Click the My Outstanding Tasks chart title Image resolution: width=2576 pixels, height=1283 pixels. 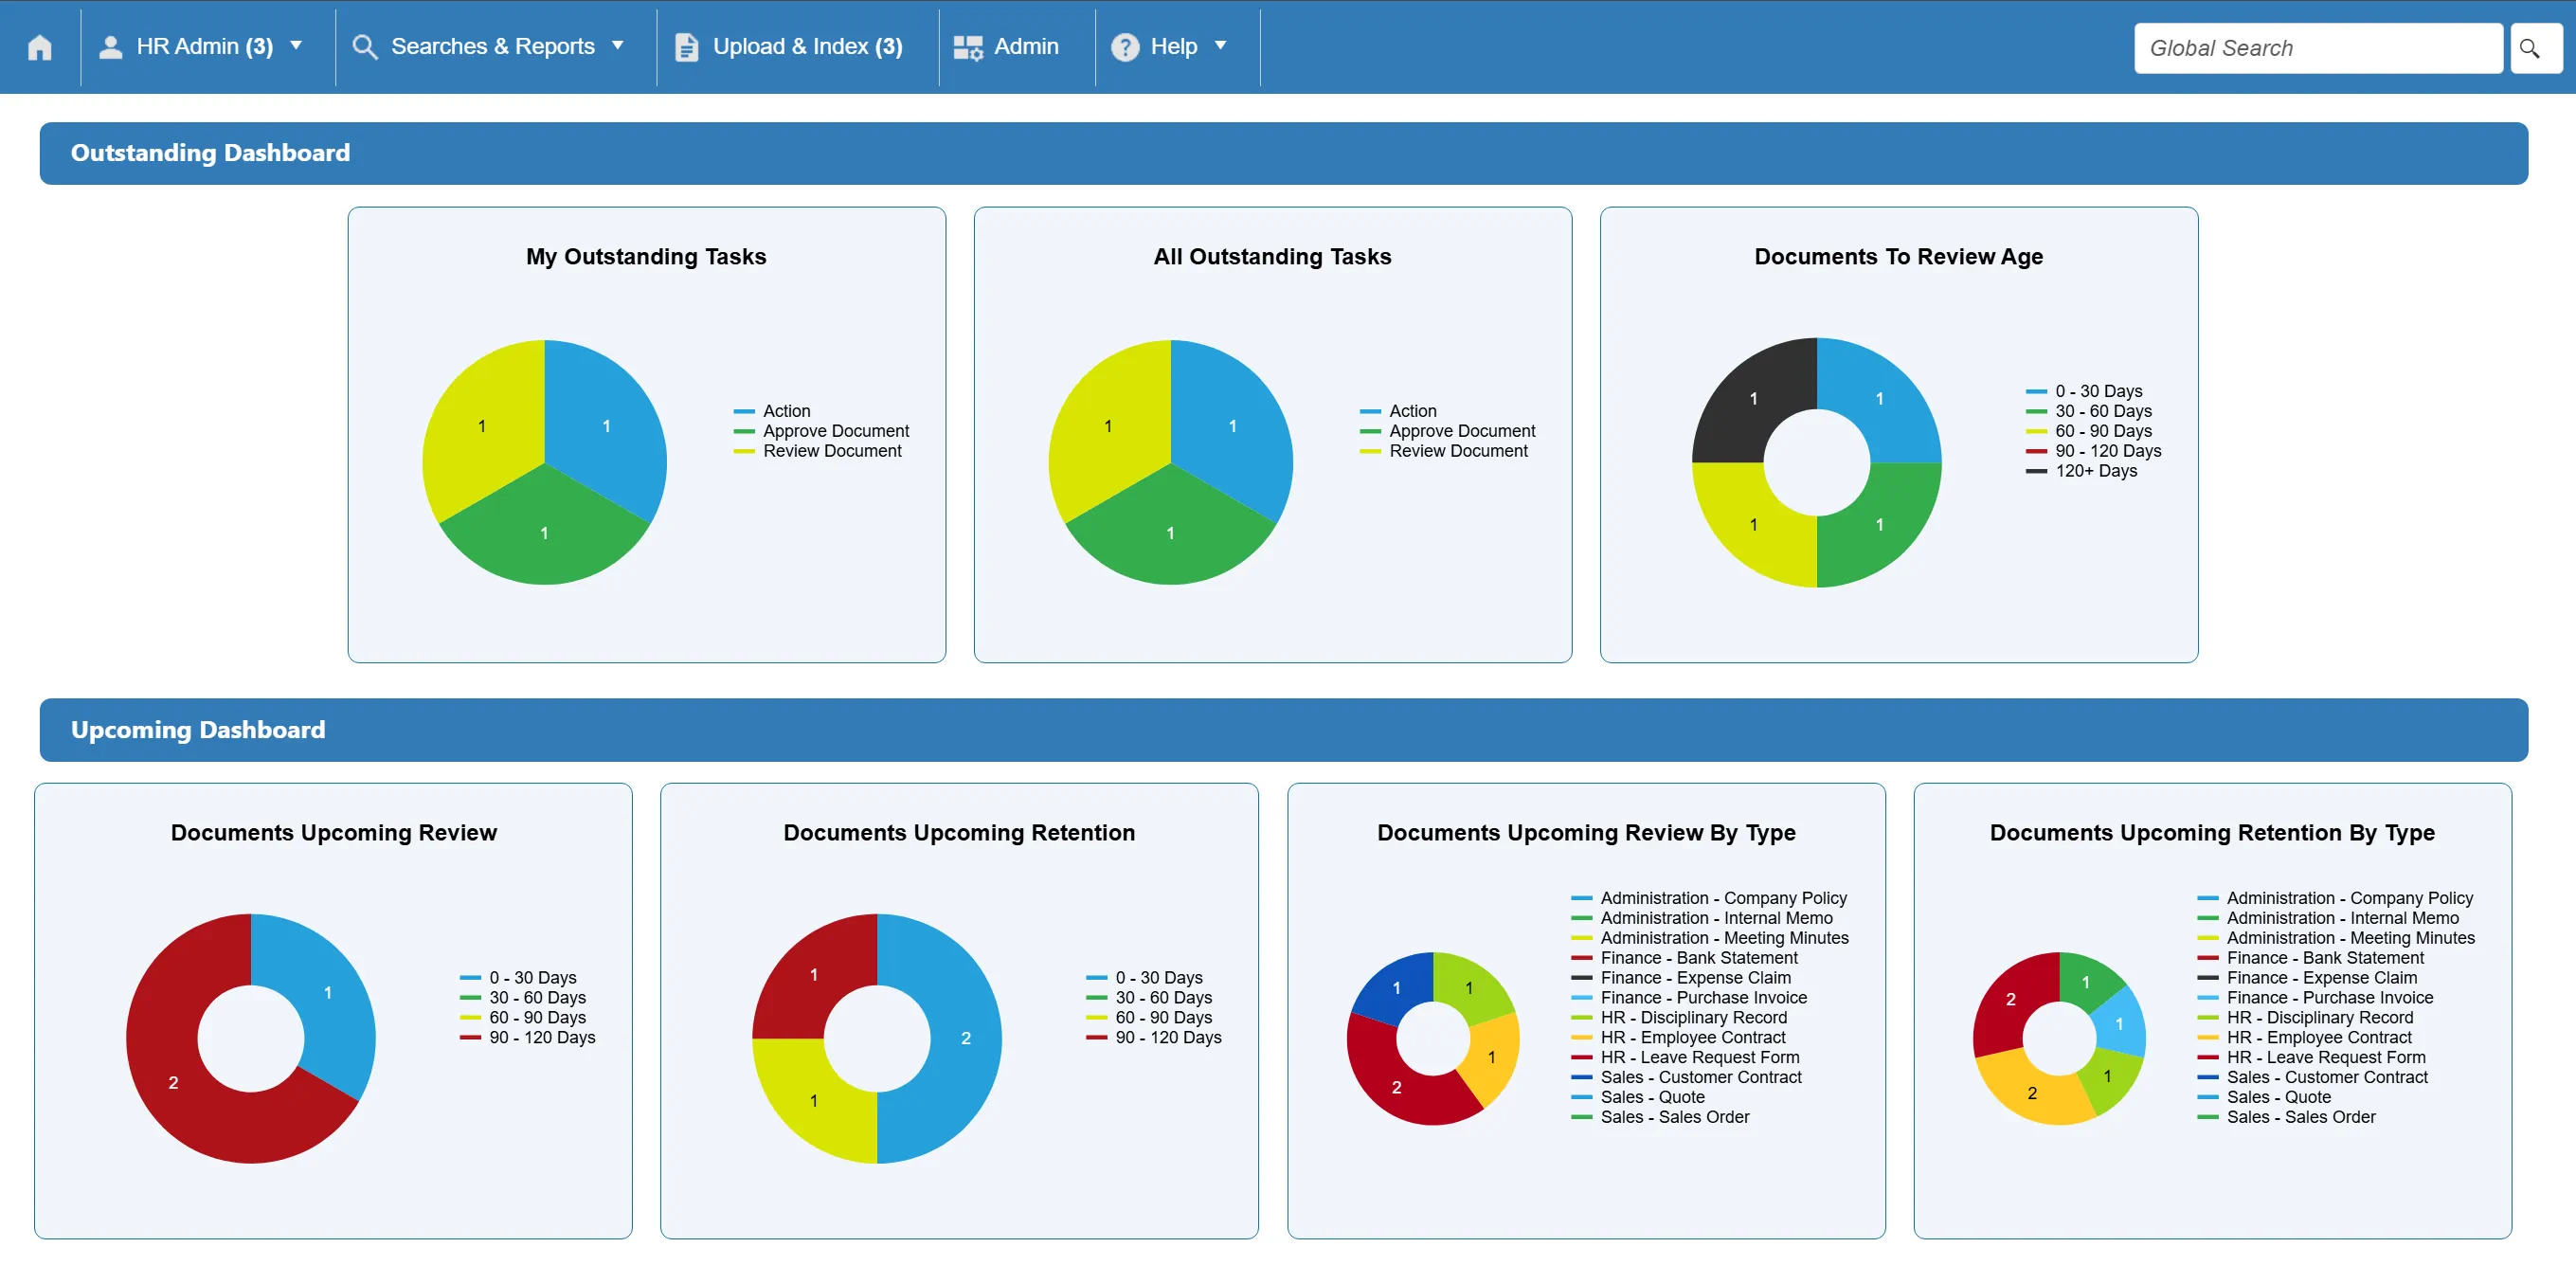pyautogui.click(x=646, y=257)
